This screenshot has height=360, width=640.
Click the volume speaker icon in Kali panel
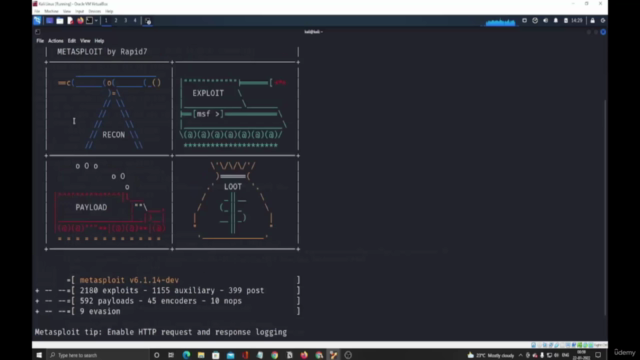pos(546,20)
